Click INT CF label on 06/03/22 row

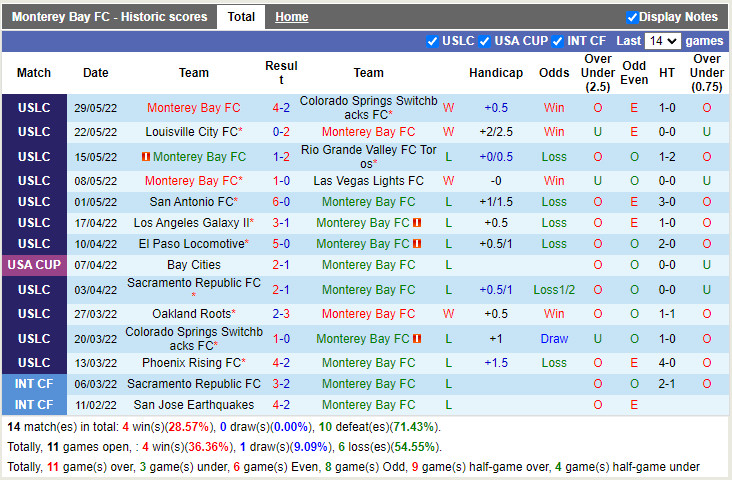34,384
